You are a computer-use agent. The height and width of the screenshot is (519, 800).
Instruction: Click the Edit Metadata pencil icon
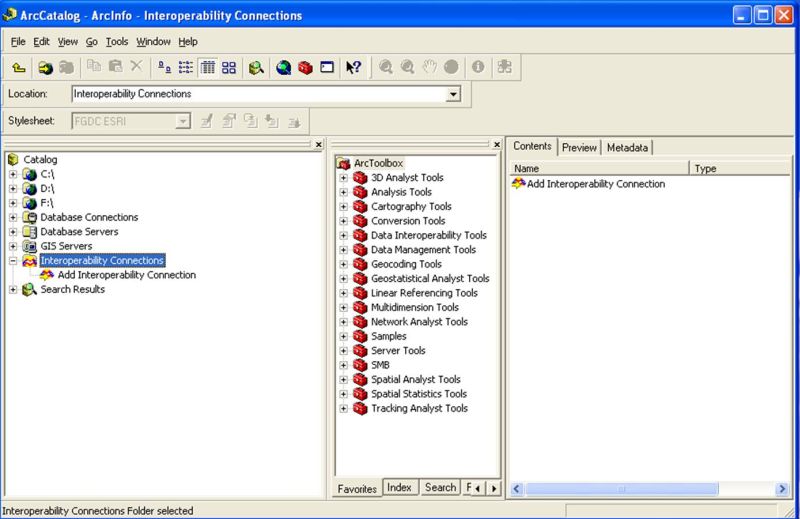207,121
